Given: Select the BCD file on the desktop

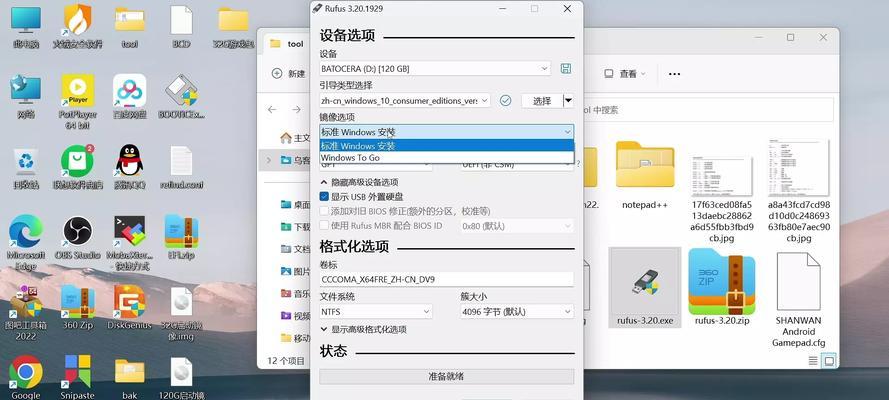Looking at the screenshot, I should click(181, 27).
